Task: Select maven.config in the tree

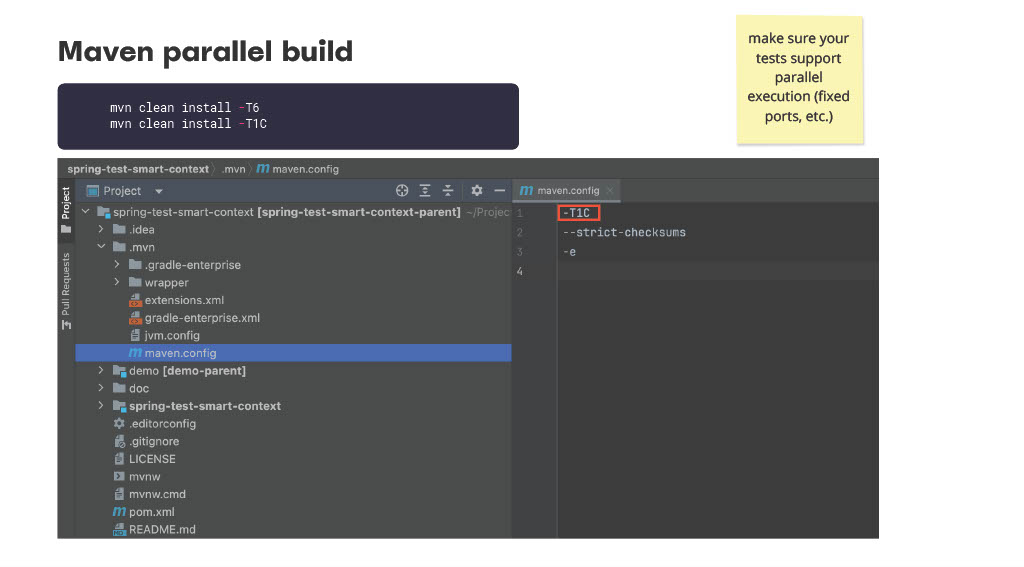Action: tap(293, 353)
